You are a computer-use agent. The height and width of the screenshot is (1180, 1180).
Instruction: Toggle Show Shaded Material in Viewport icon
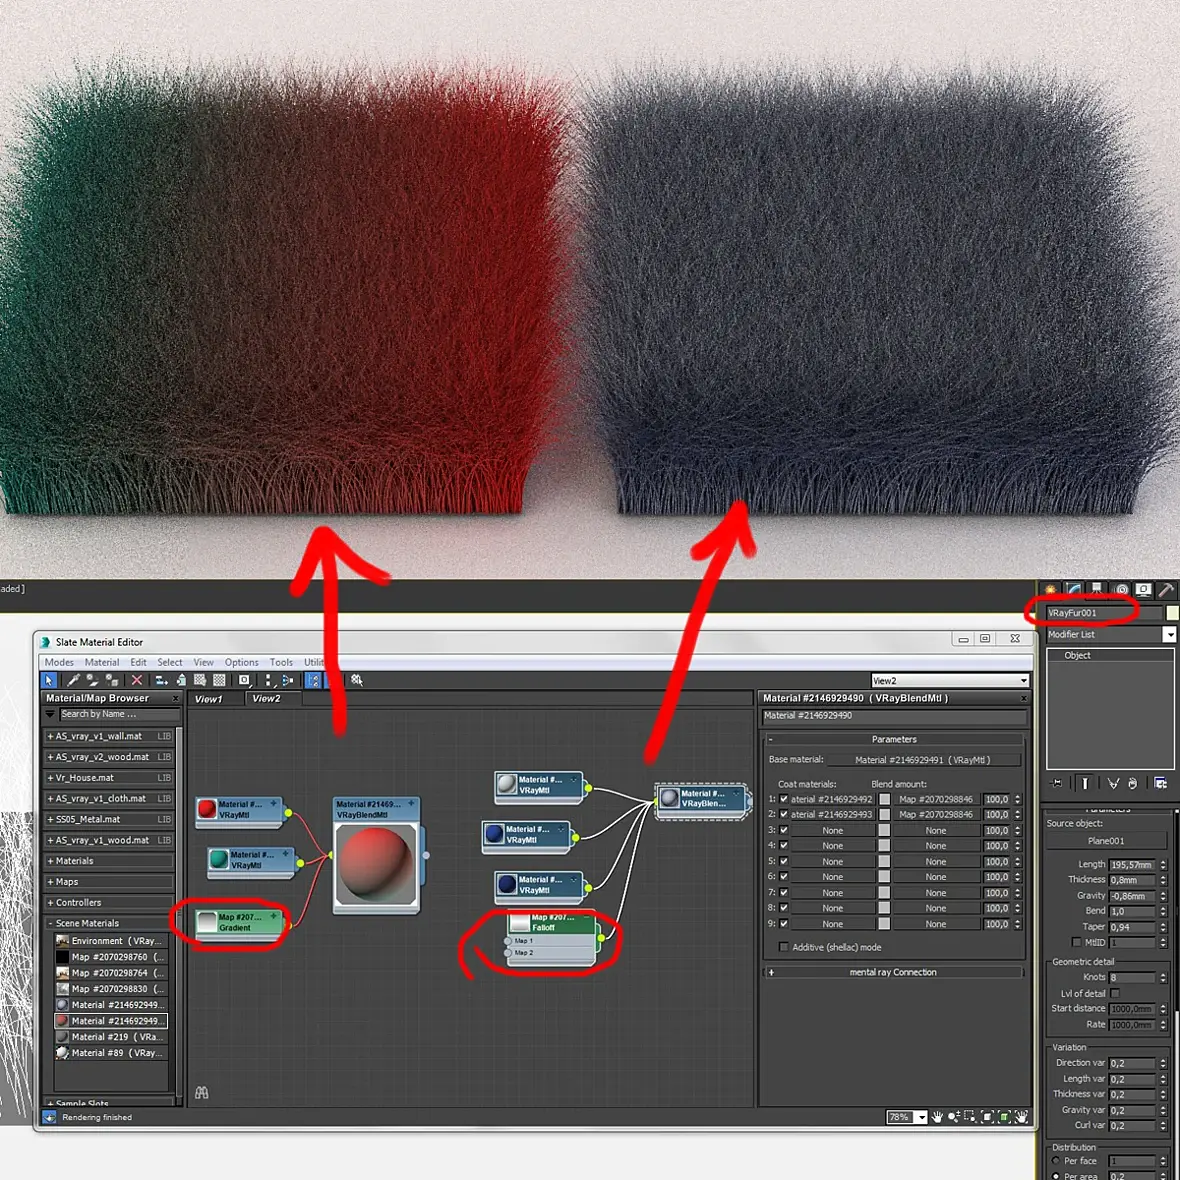coord(199,680)
